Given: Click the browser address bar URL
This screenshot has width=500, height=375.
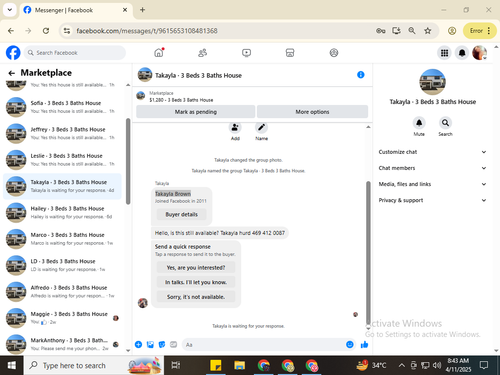Looking at the screenshot, I should click(147, 31).
